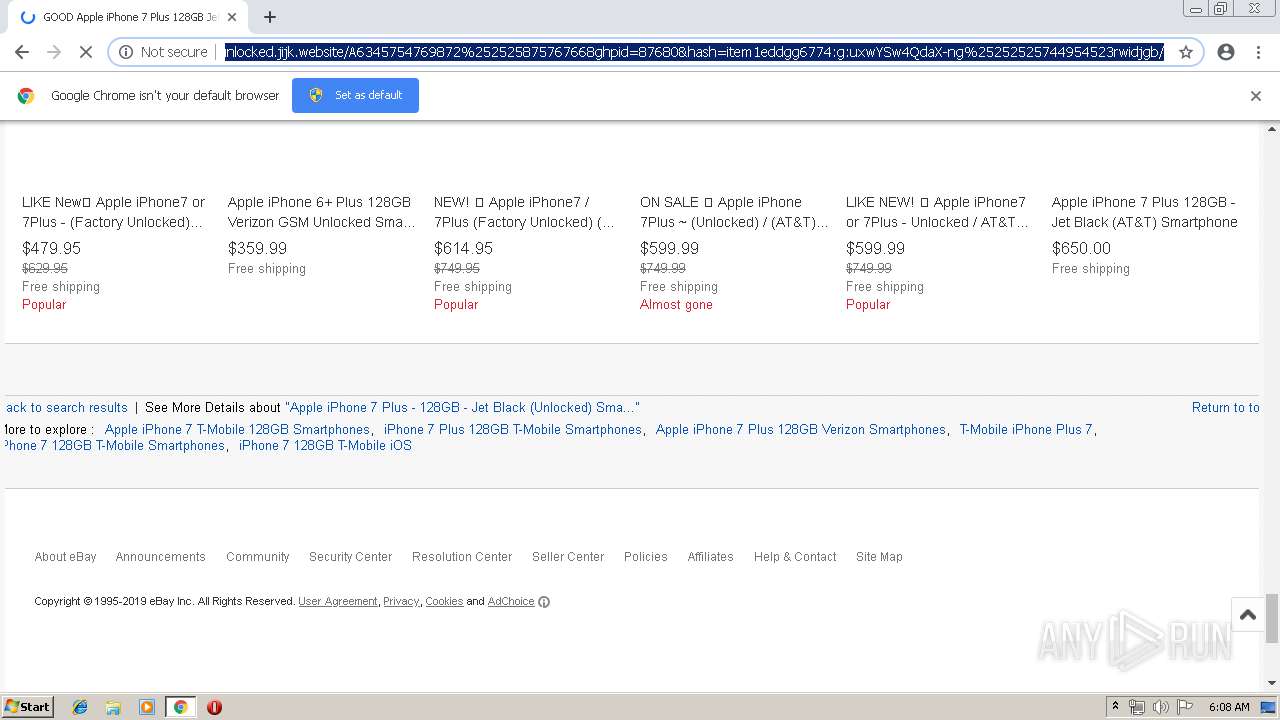This screenshot has width=1280, height=720.
Task: Open the Privacy link in copyright line
Action: (401, 601)
